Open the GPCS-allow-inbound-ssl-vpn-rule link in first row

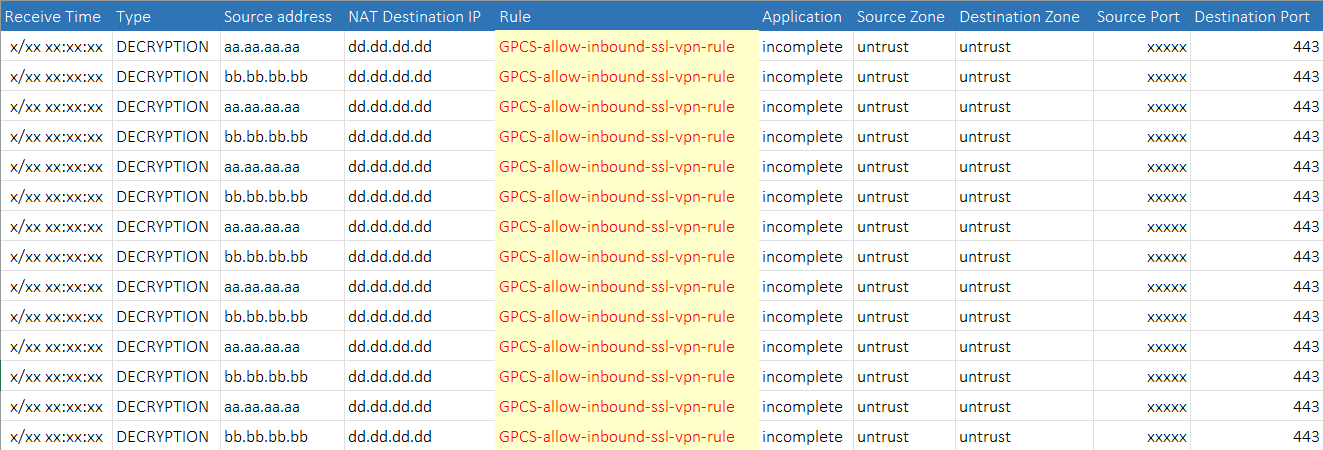tap(617, 47)
